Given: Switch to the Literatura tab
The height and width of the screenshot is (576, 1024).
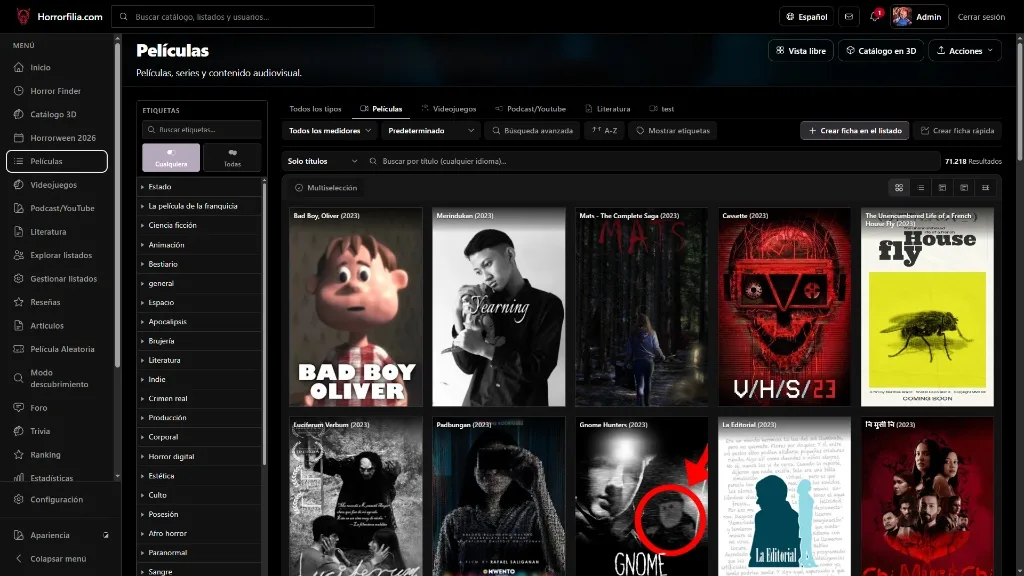Looking at the screenshot, I should coord(607,109).
